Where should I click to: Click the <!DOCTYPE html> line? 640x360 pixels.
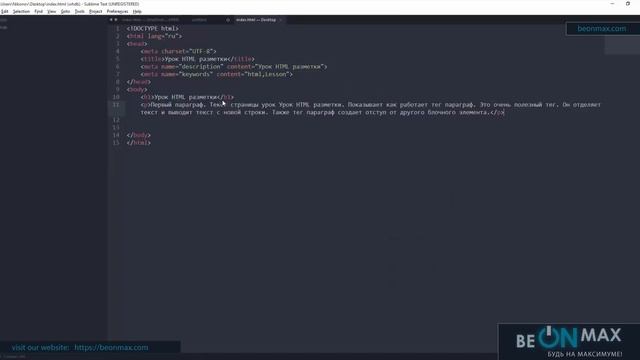tap(153, 29)
